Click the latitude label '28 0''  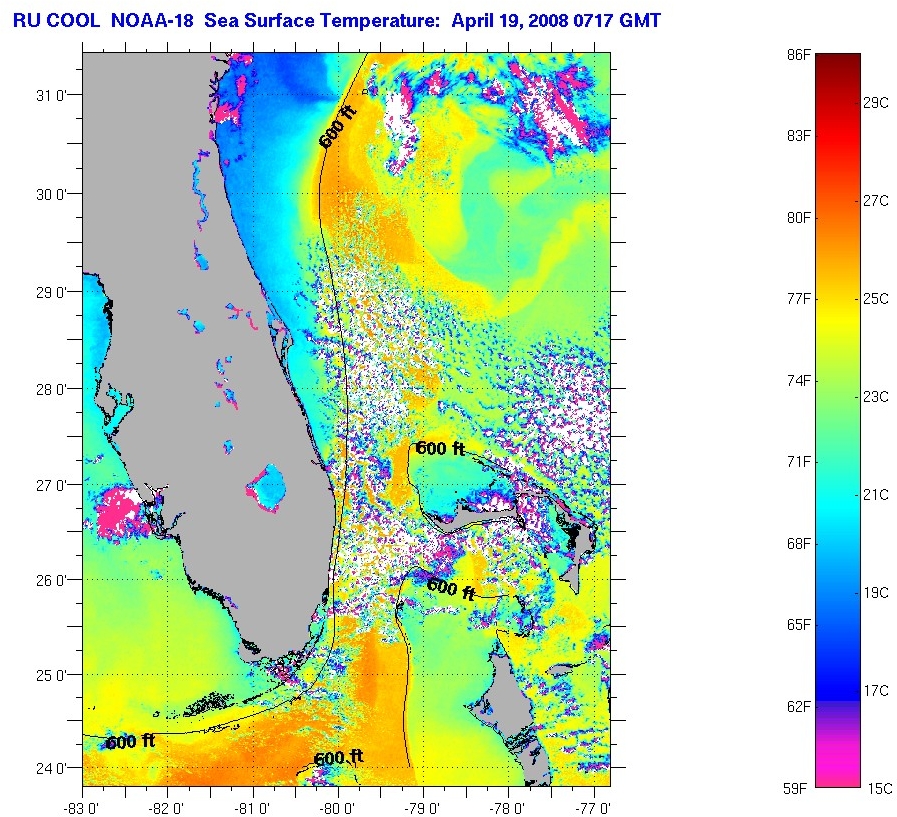[51, 390]
